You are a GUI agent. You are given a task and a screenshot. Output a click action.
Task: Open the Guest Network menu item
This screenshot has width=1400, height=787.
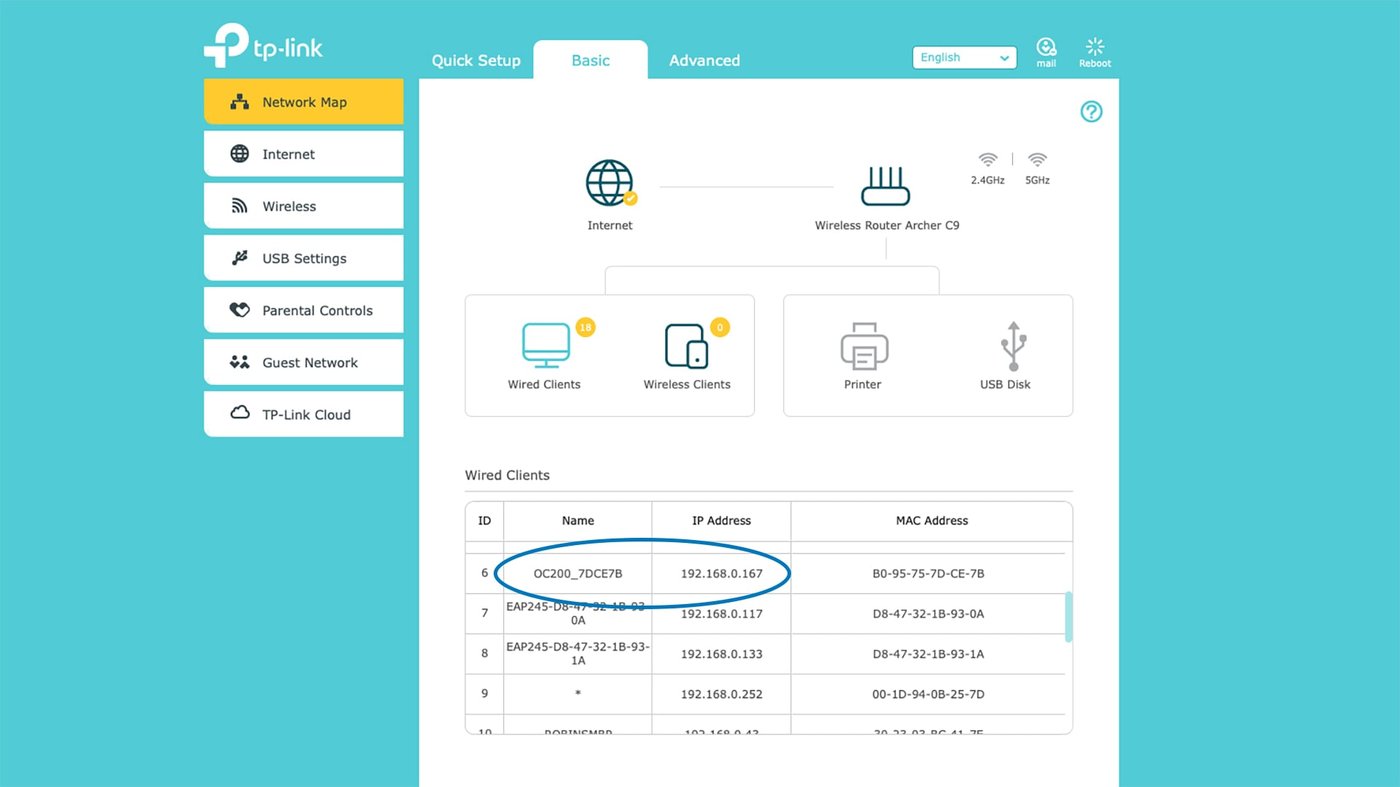click(304, 362)
